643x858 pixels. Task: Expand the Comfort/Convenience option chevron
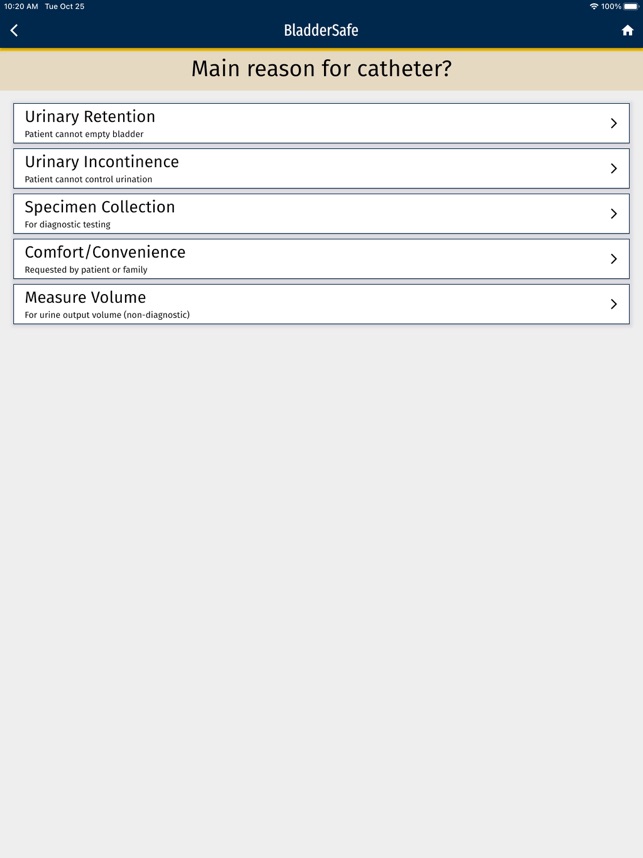point(613,258)
